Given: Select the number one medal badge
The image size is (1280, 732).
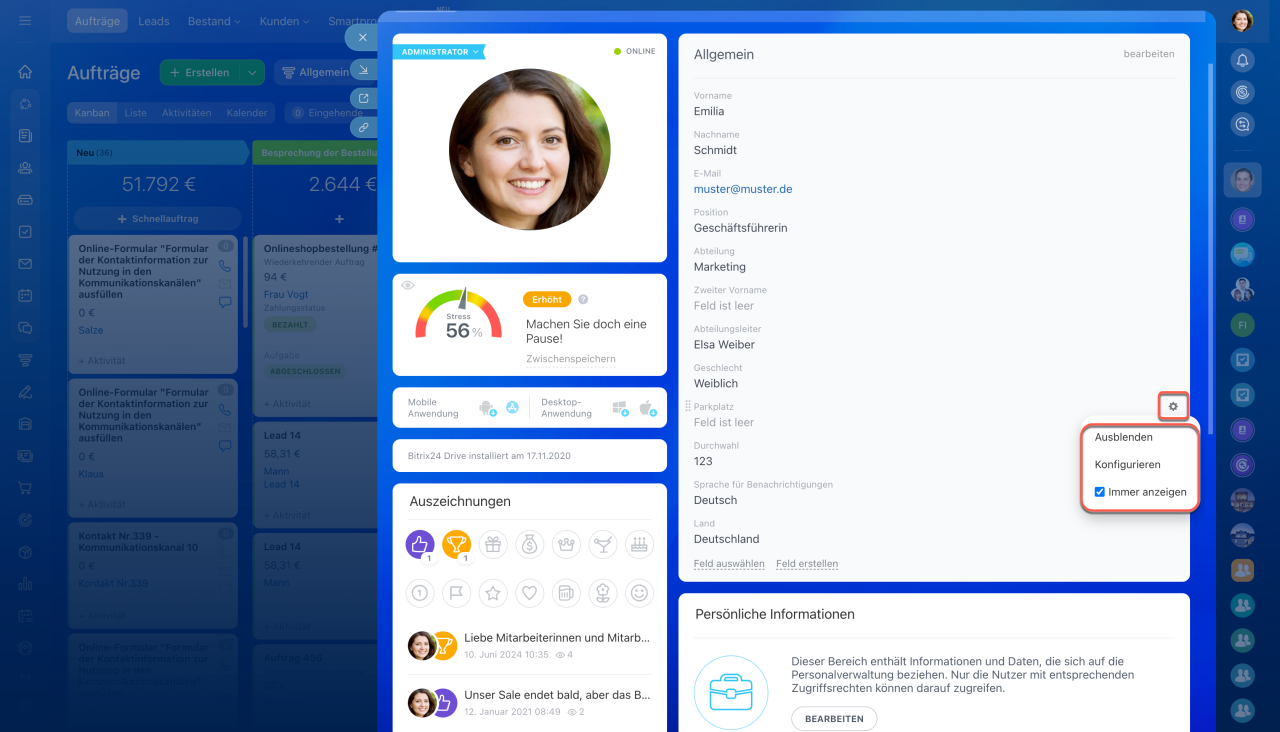Looking at the screenshot, I should pyautogui.click(x=420, y=593).
